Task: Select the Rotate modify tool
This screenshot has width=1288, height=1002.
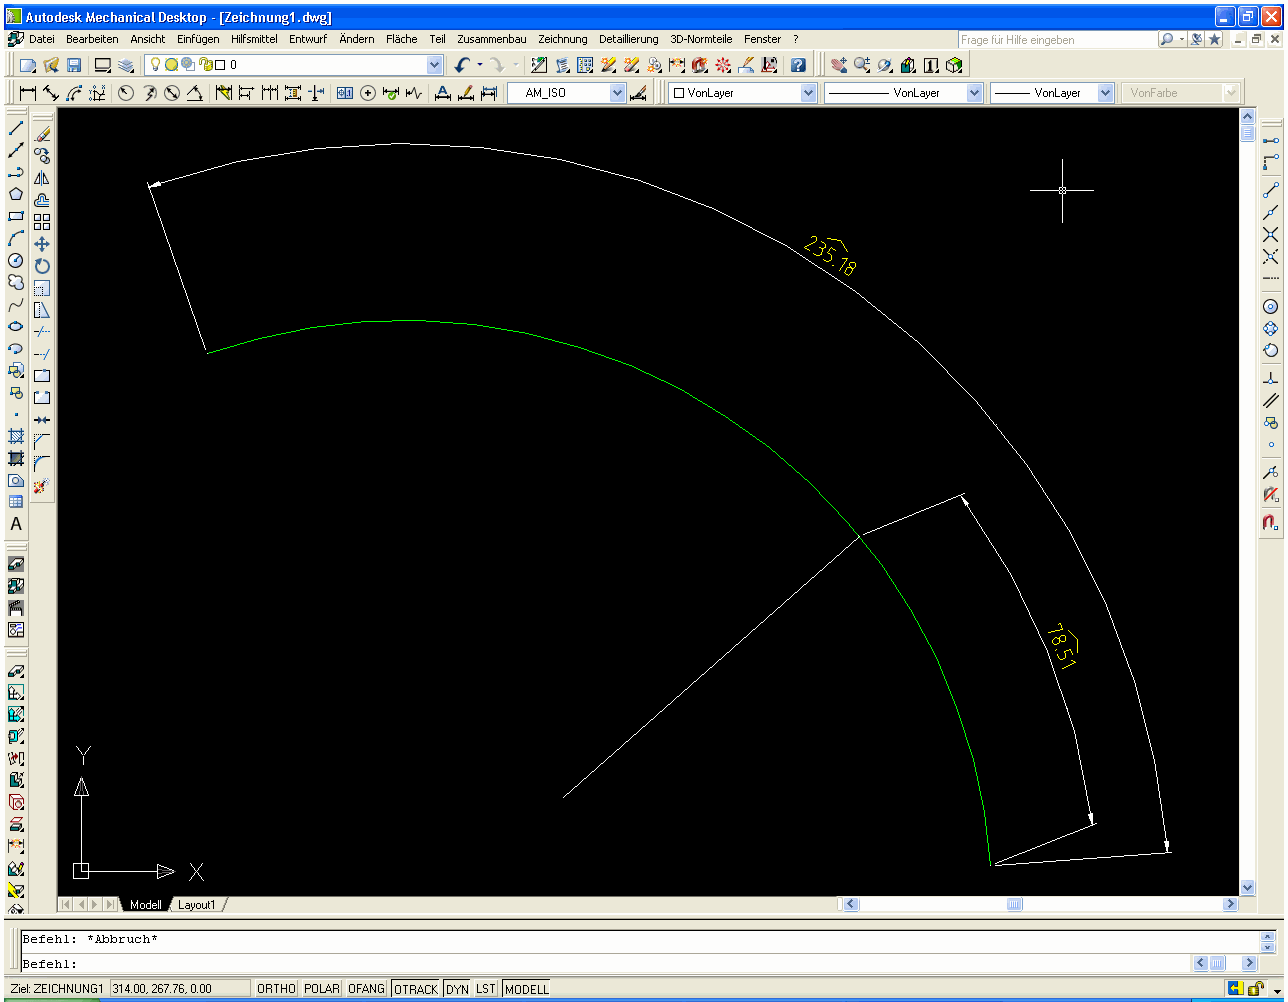Action: (x=42, y=266)
